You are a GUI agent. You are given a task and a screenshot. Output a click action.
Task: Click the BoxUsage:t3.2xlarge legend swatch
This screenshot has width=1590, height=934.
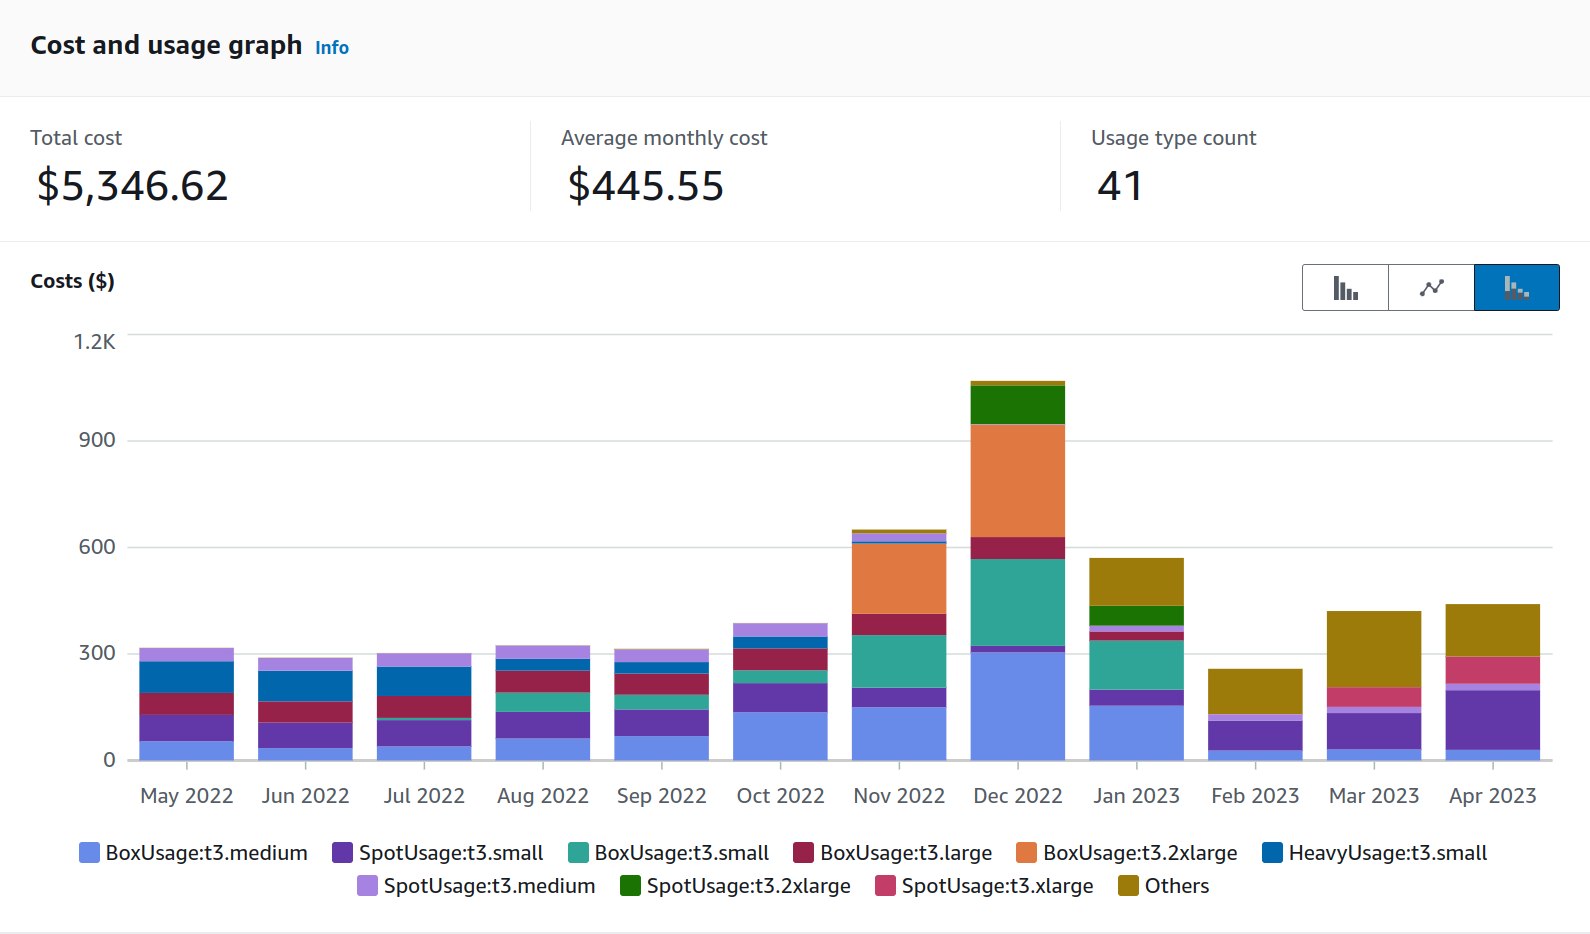[x=1026, y=853]
